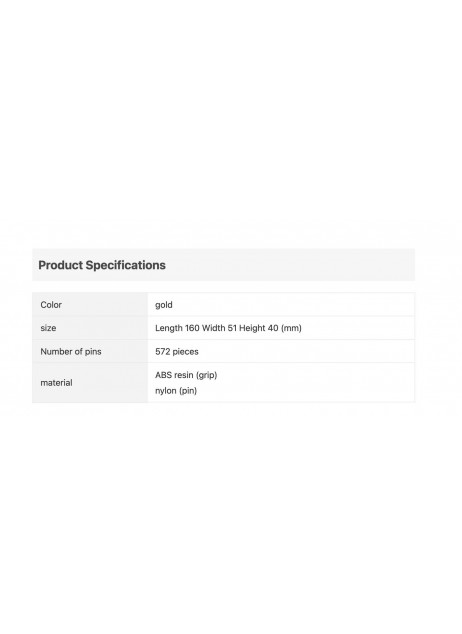Click the word nylon in material cell
The width and height of the screenshot is (462, 634).
(x=166, y=391)
